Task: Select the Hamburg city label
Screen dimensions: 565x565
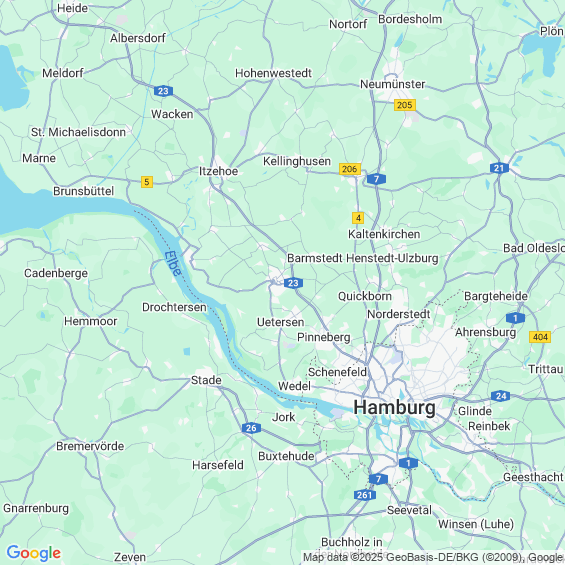Action: coord(394,408)
